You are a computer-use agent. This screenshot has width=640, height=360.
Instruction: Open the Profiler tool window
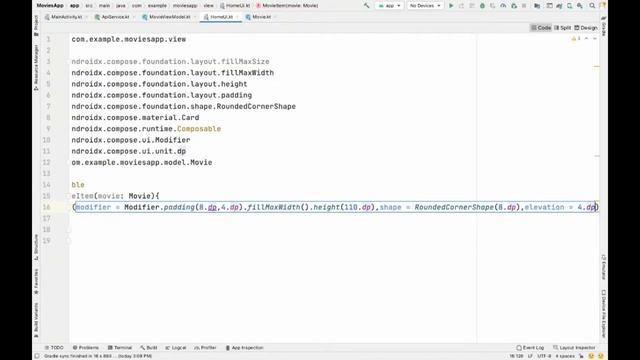pyautogui.click(x=205, y=348)
